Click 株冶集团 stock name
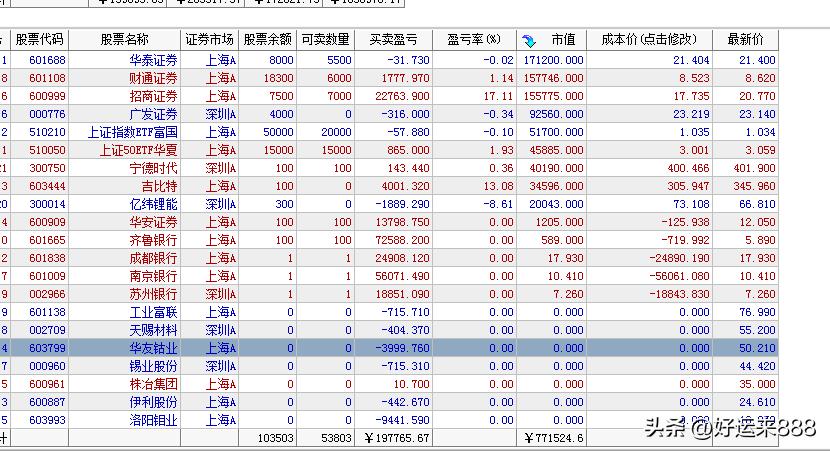 click(154, 384)
